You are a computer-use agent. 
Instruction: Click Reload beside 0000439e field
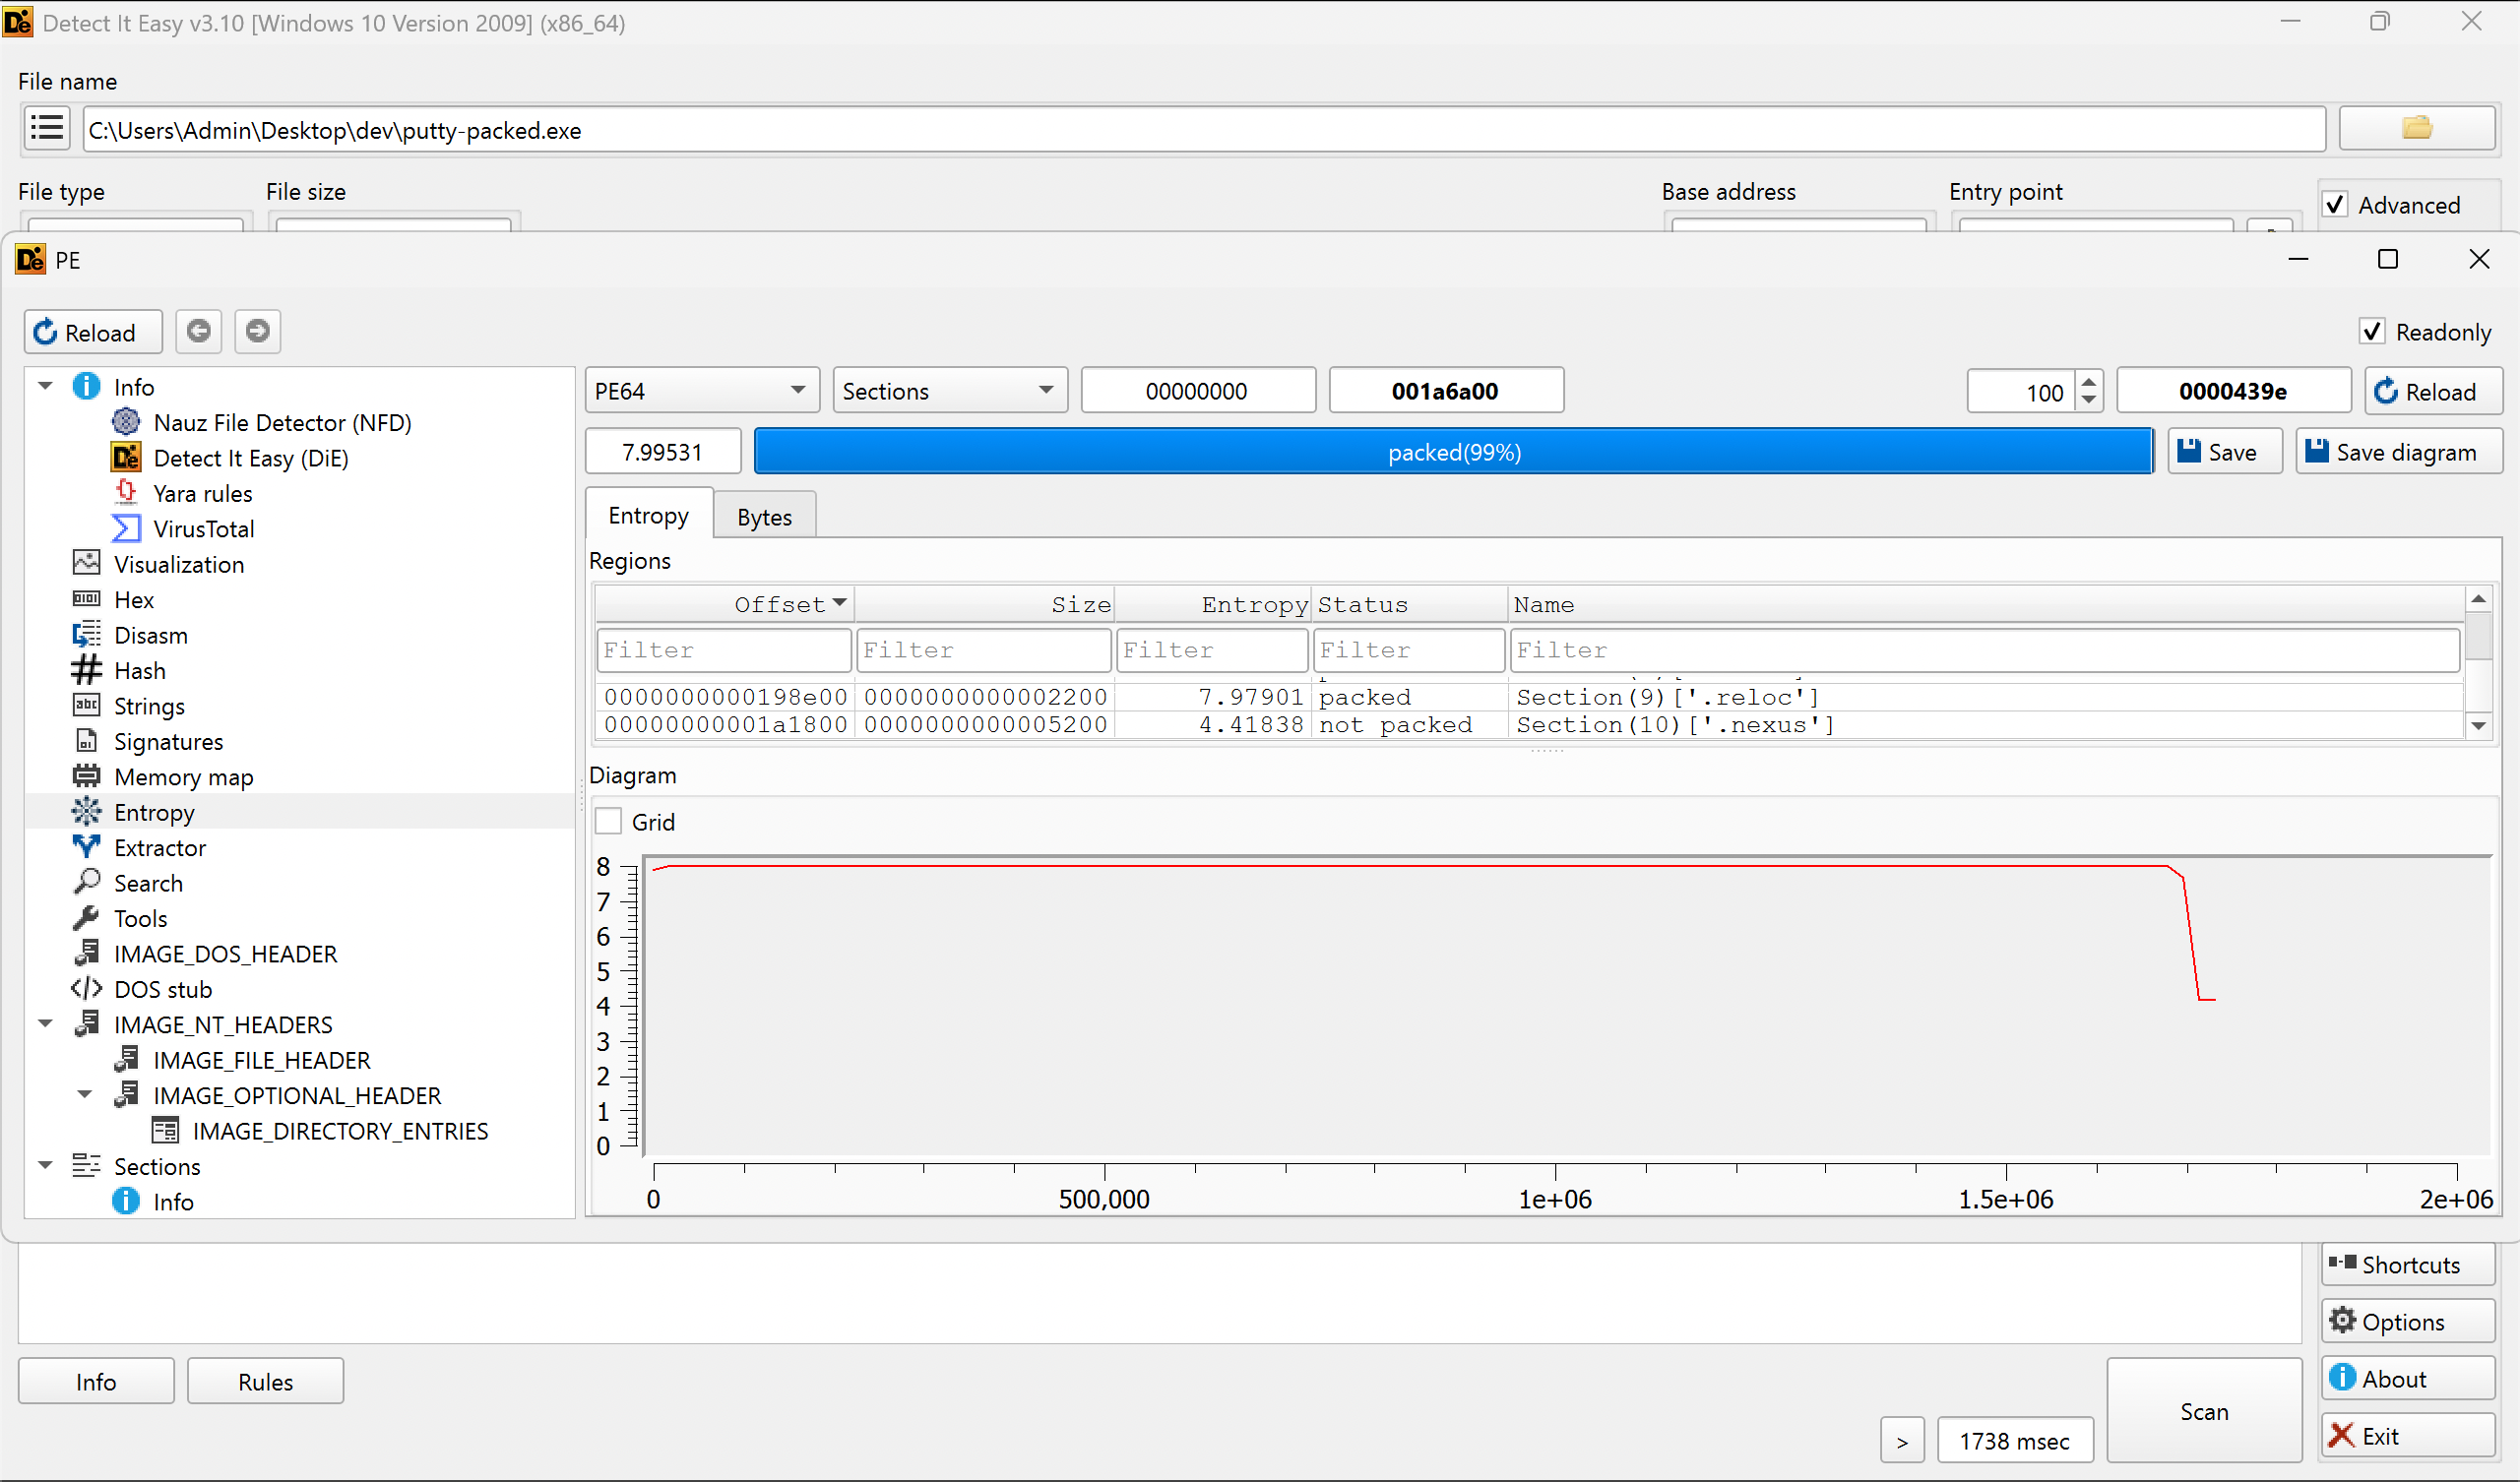click(2432, 391)
